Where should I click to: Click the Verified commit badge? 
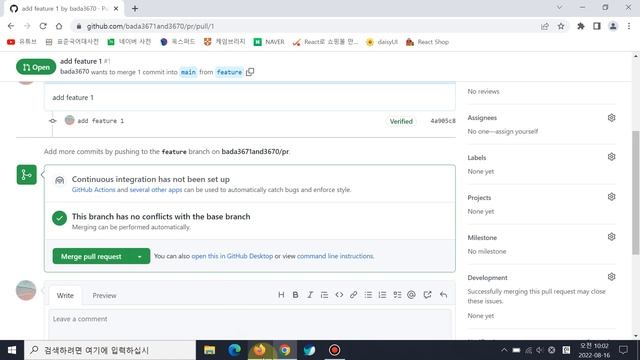point(401,121)
